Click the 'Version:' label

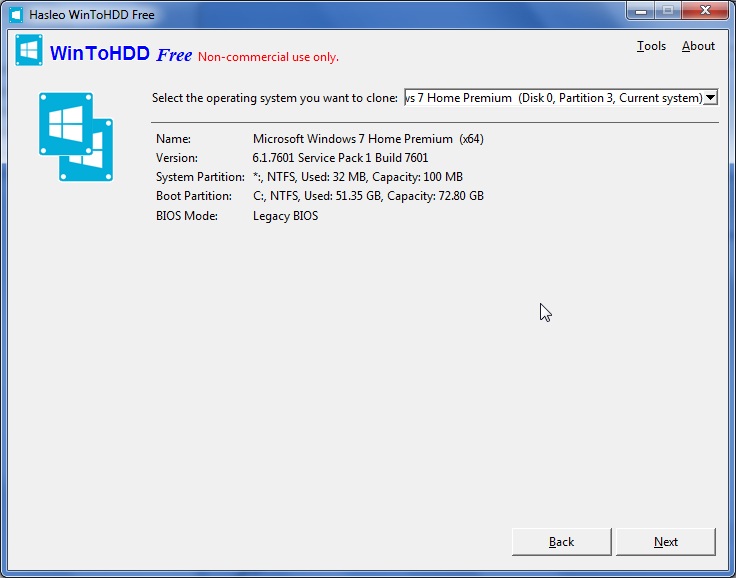click(x=176, y=158)
